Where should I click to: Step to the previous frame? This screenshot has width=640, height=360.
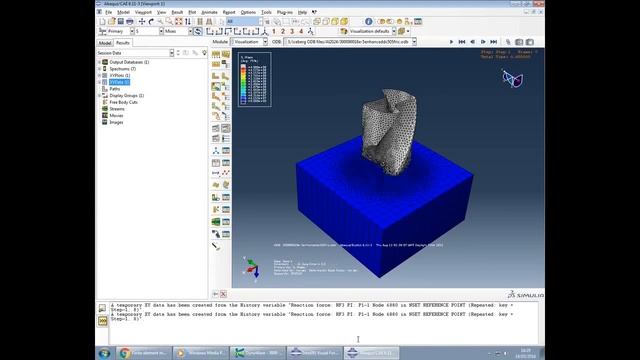pos(473,42)
